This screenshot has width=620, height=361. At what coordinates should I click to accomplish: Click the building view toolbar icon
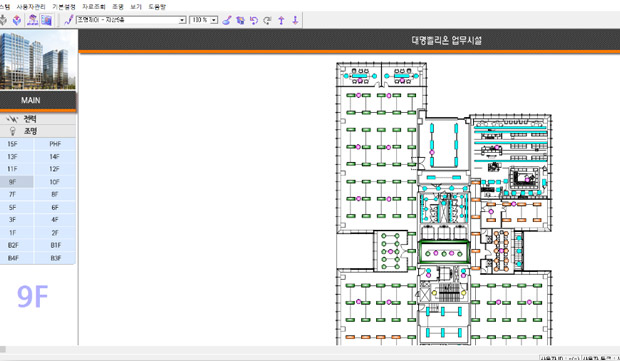[240, 20]
